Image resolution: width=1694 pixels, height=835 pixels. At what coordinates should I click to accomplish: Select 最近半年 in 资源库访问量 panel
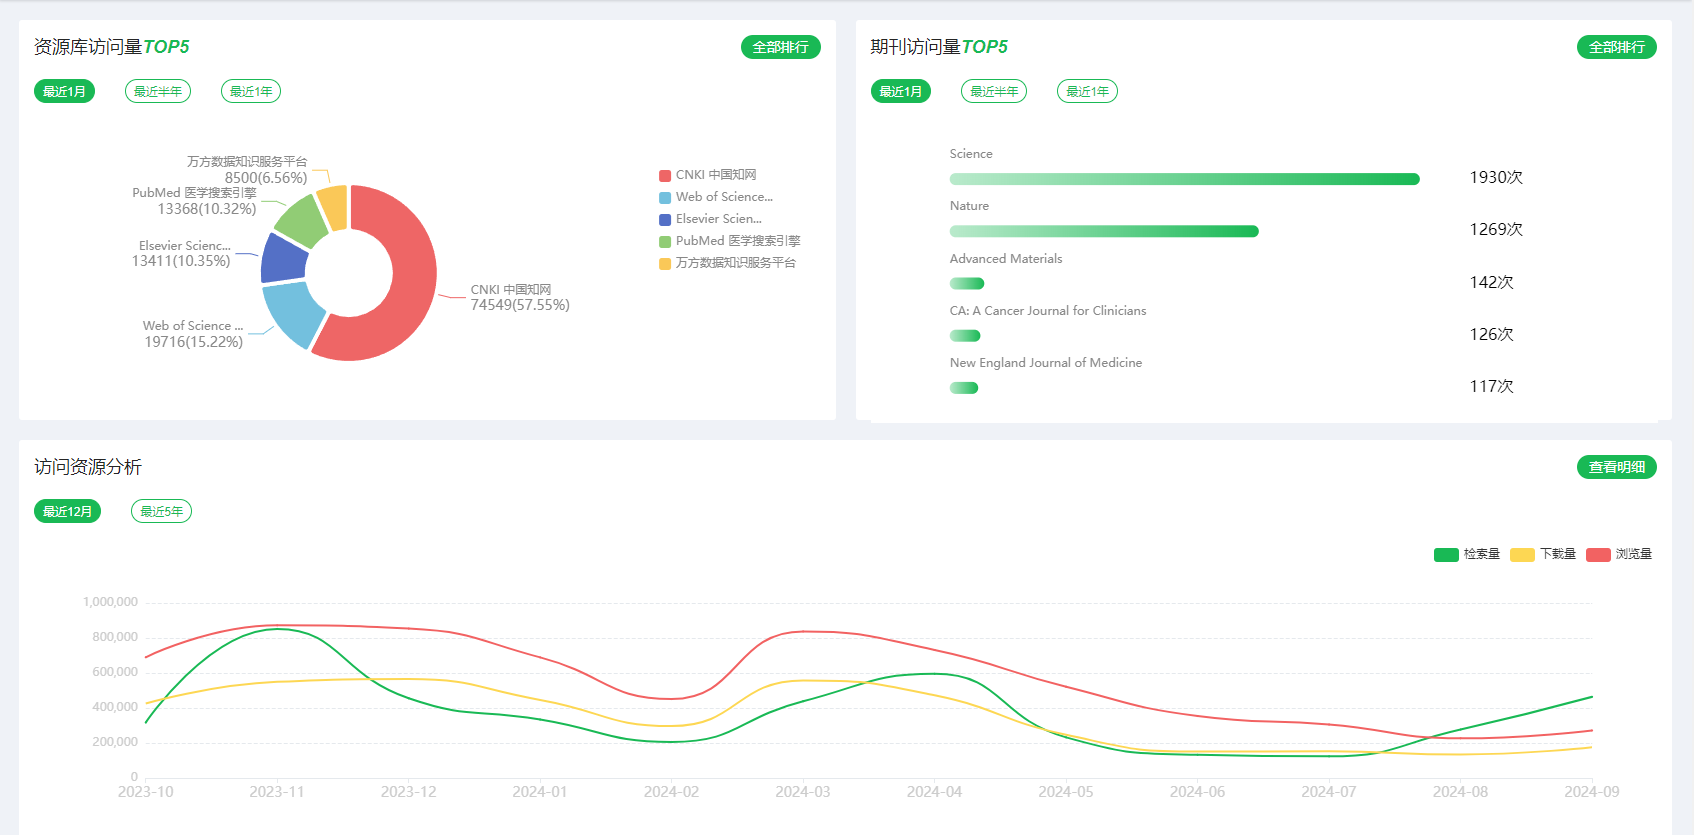click(x=158, y=91)
